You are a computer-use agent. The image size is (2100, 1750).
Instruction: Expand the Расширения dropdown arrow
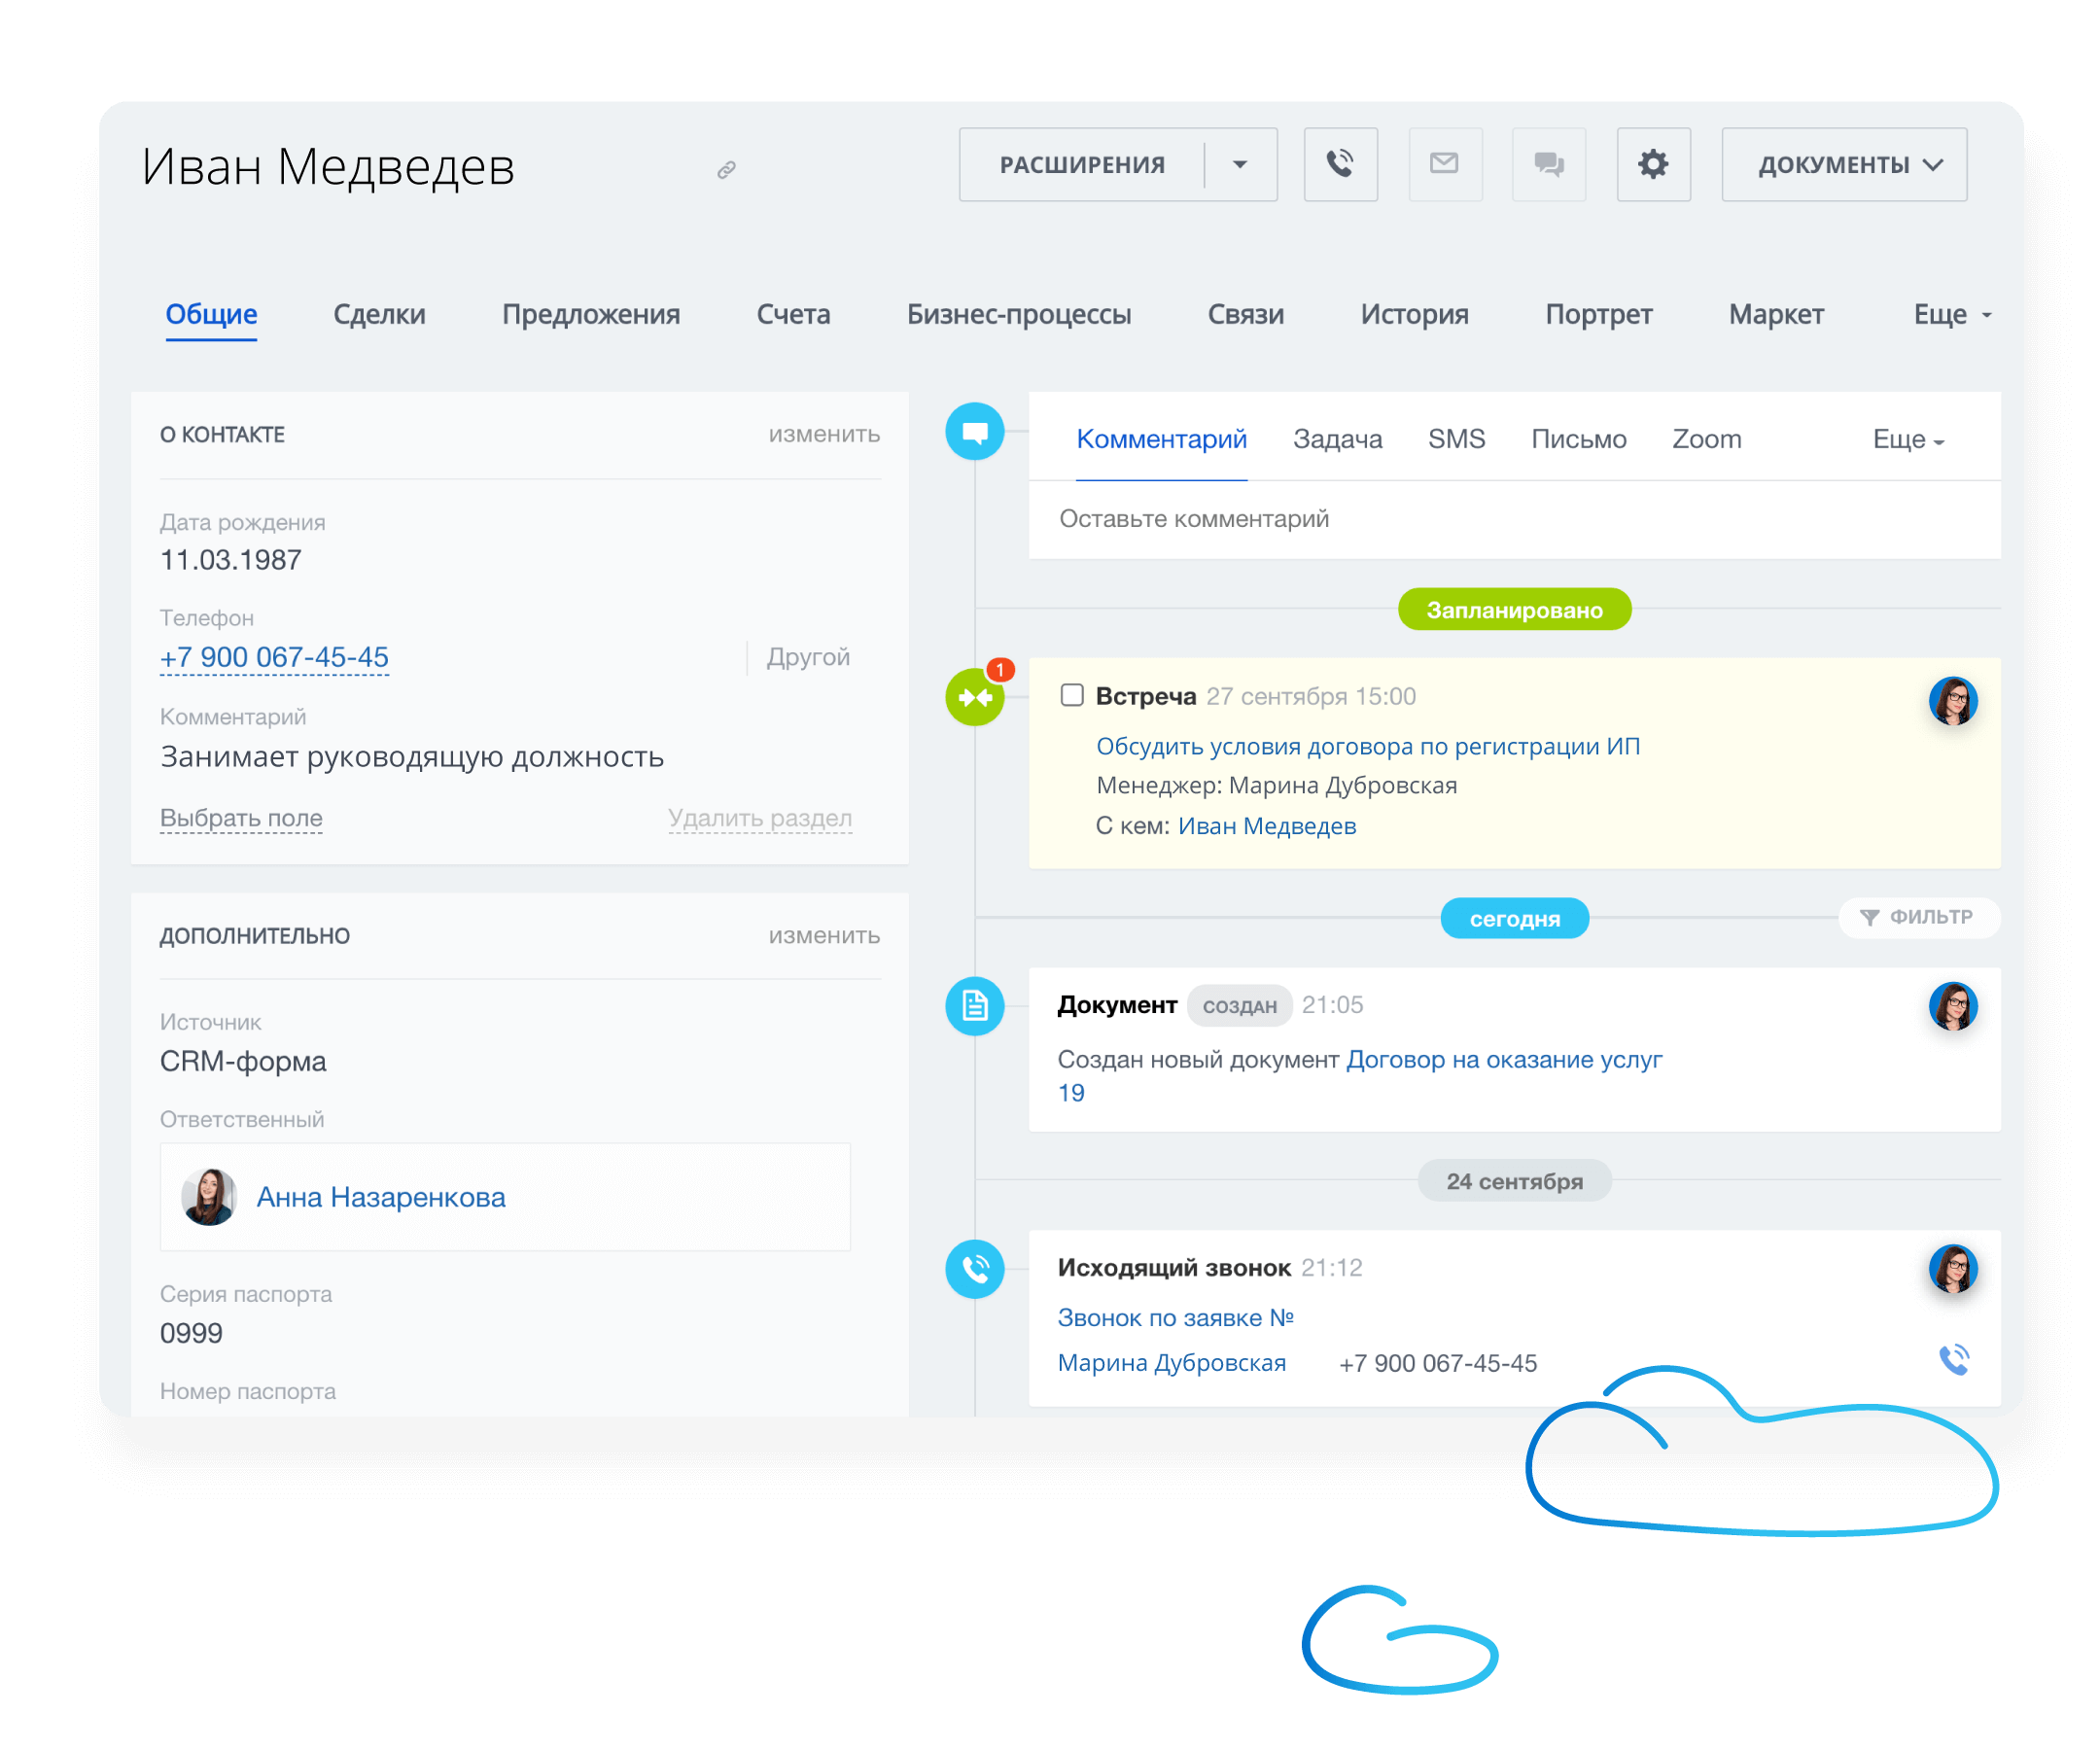[1240, 164]
